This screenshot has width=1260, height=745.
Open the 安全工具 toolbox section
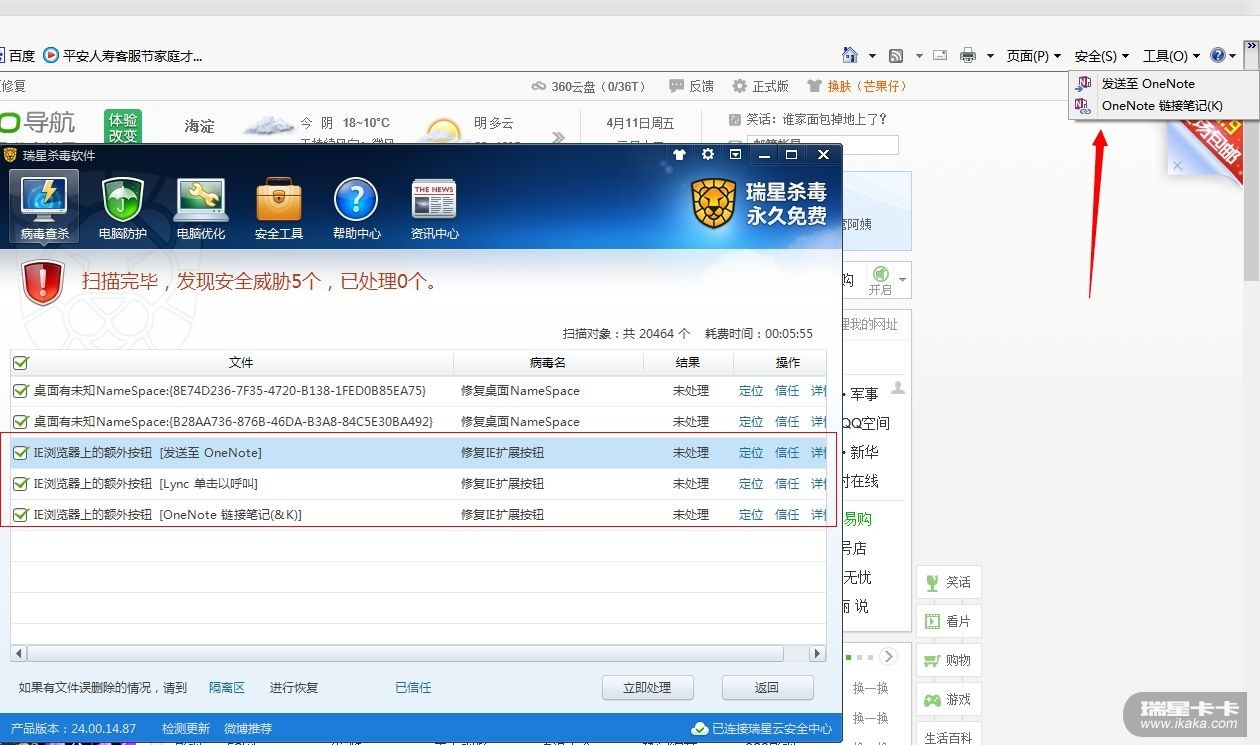[x=279, y=208]
